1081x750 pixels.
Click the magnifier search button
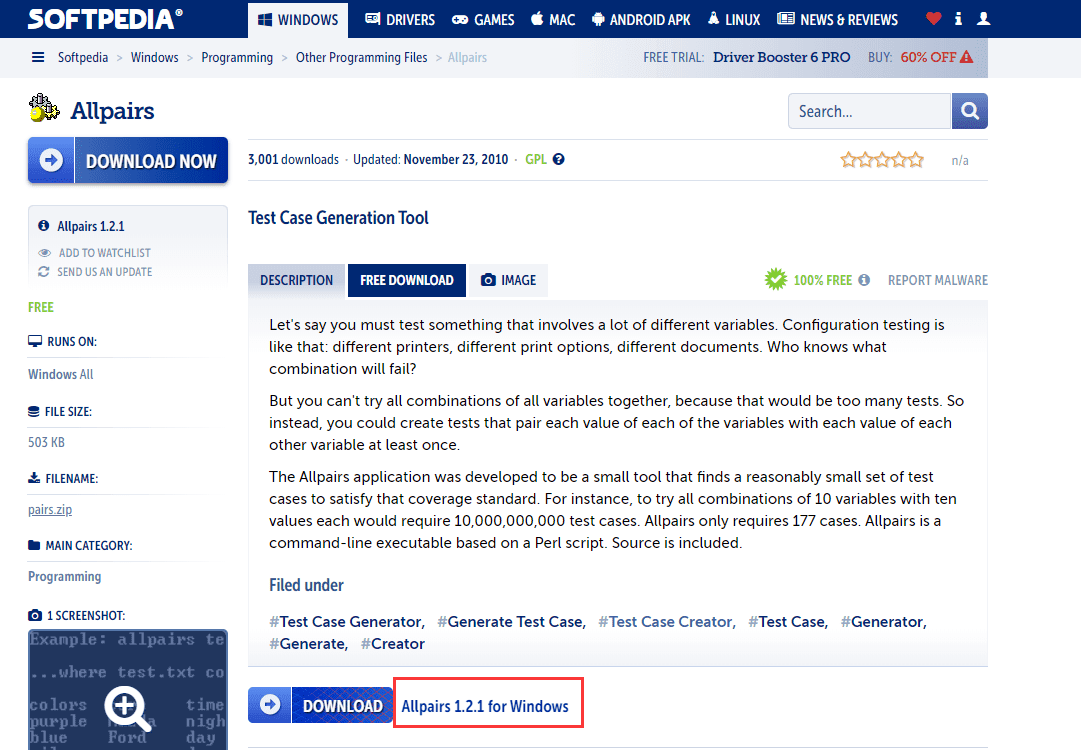click(x=970, y=111)
